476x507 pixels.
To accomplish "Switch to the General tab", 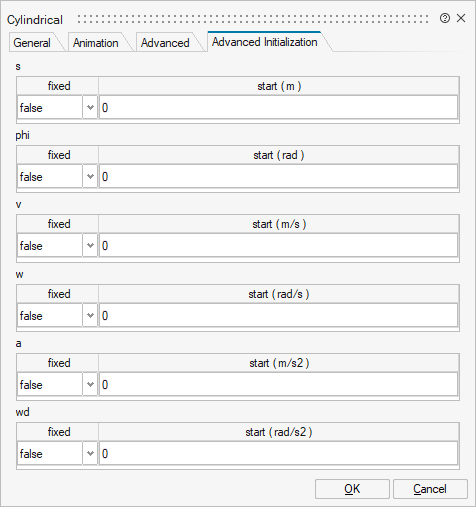I will coord(32,43).
